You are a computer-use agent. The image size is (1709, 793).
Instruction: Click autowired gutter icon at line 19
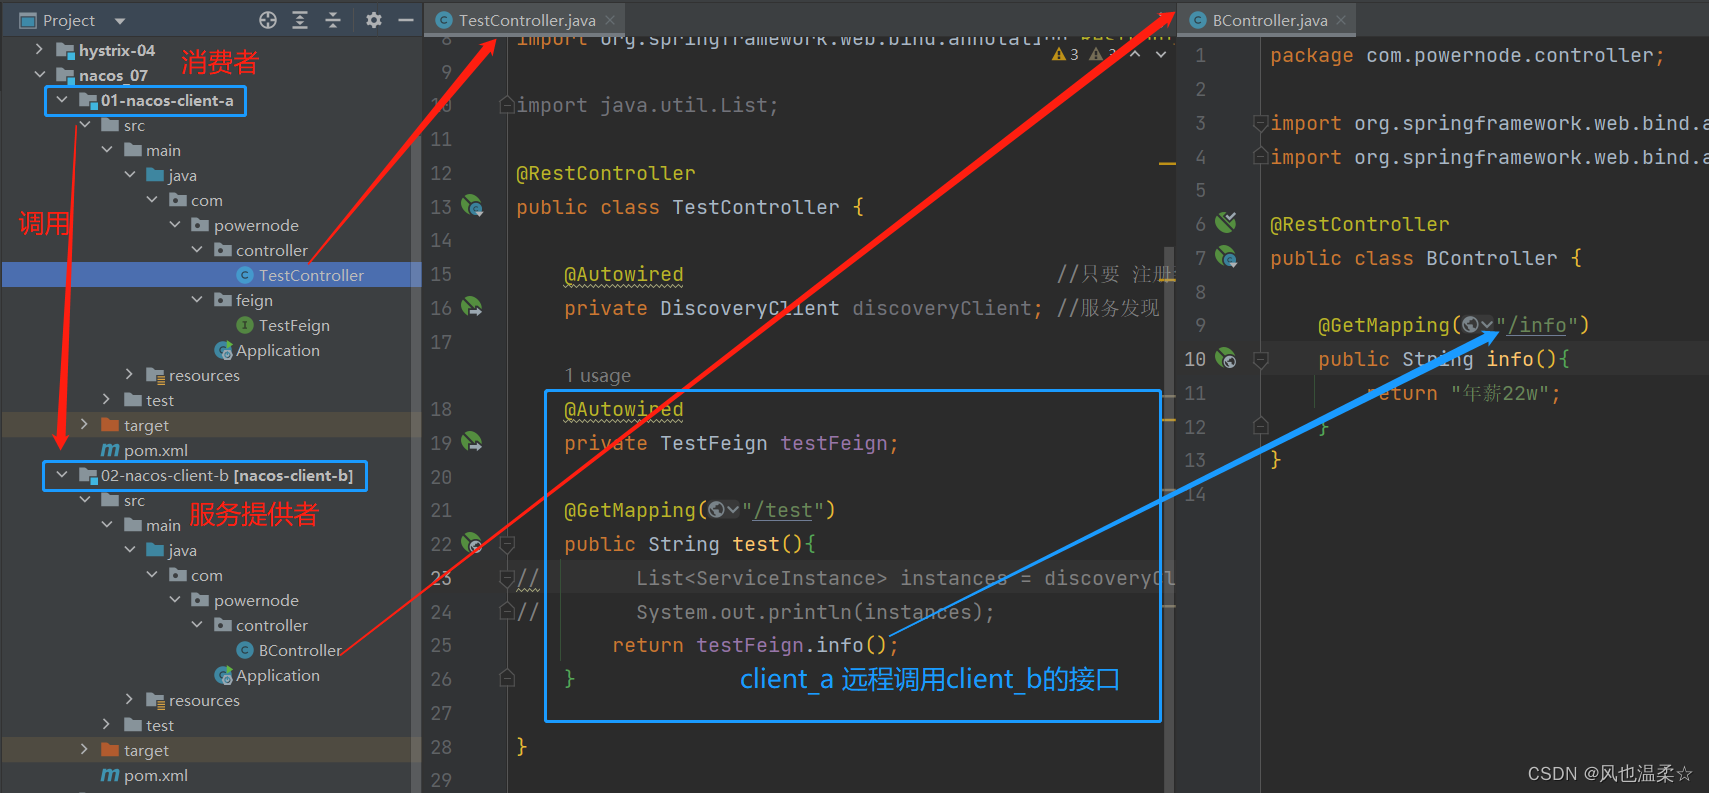coord(472,441)
